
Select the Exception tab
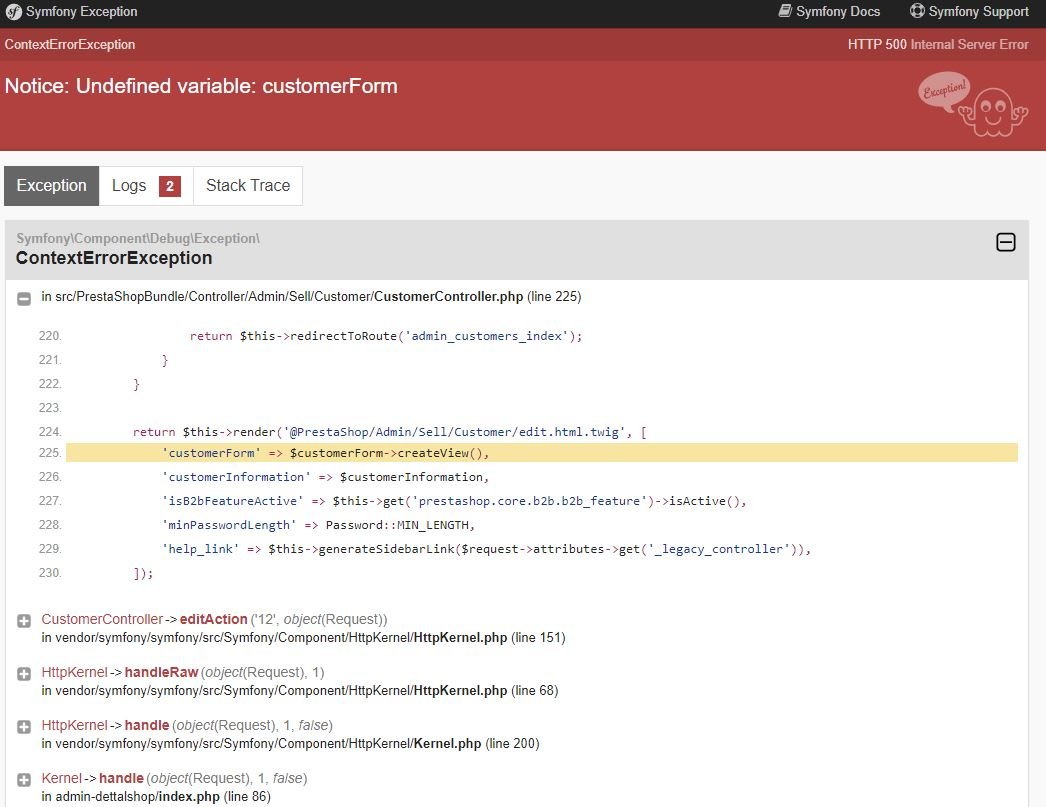point(52,186)
